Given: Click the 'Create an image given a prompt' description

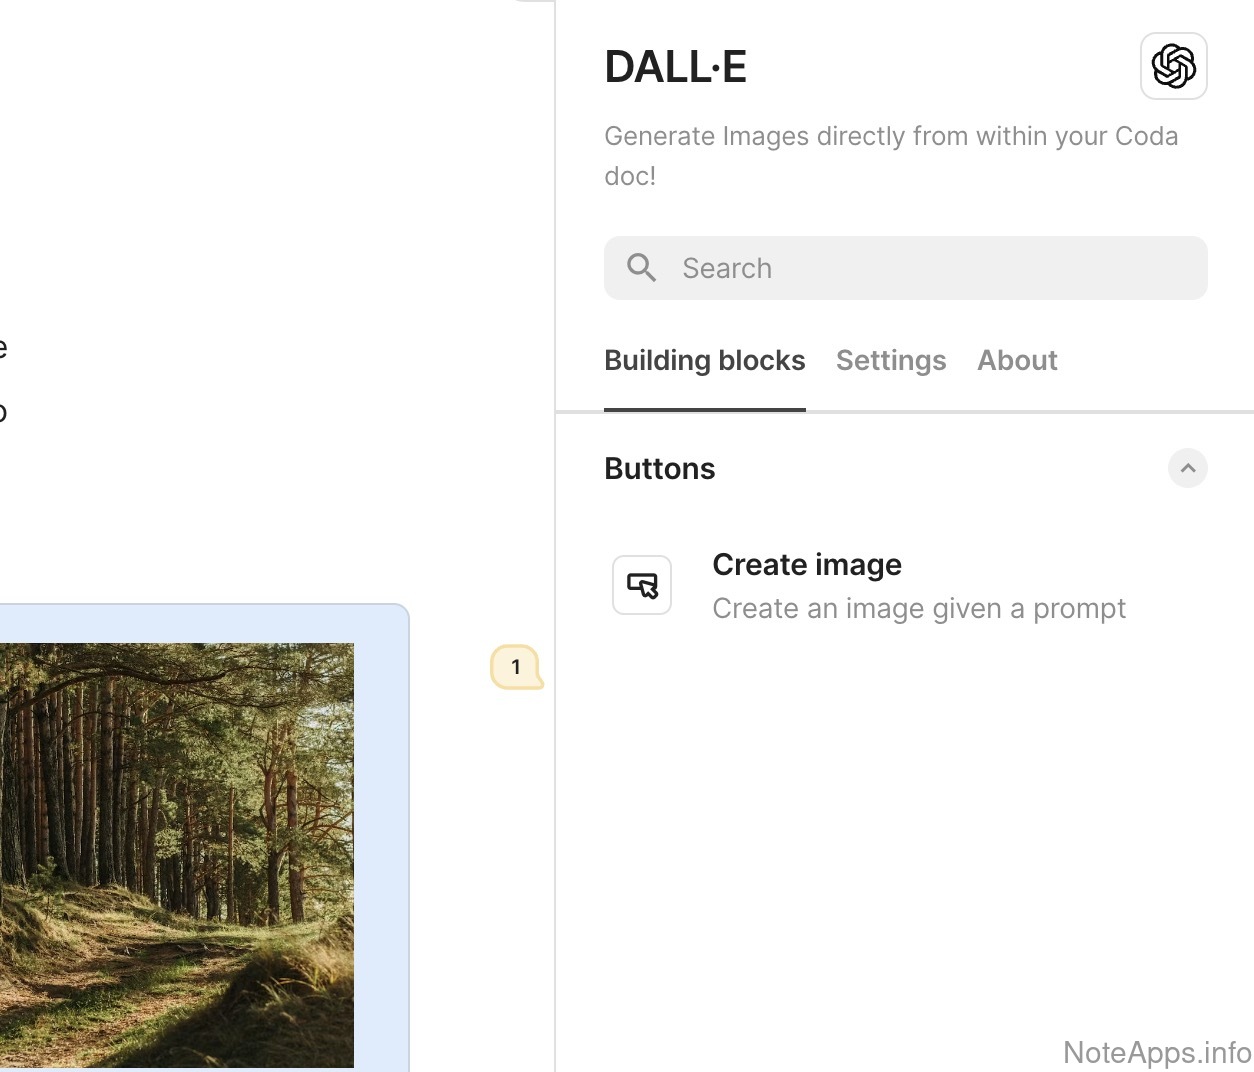Looking at the screenshot, I should 919,609.
